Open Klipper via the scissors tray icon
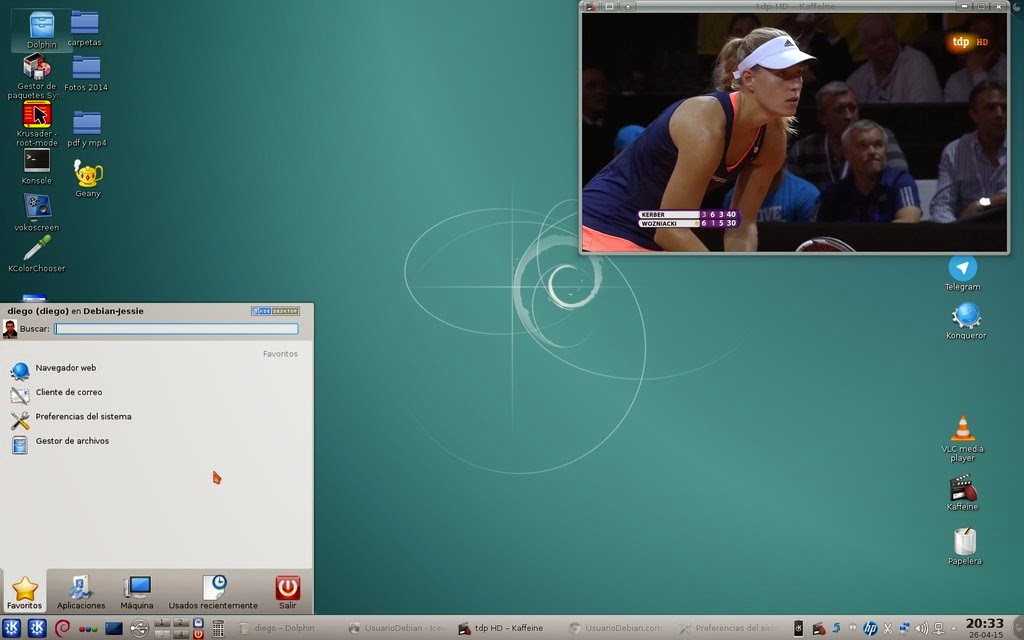Viewport: 1024px width, 640px height. click(x=888, y=628)
